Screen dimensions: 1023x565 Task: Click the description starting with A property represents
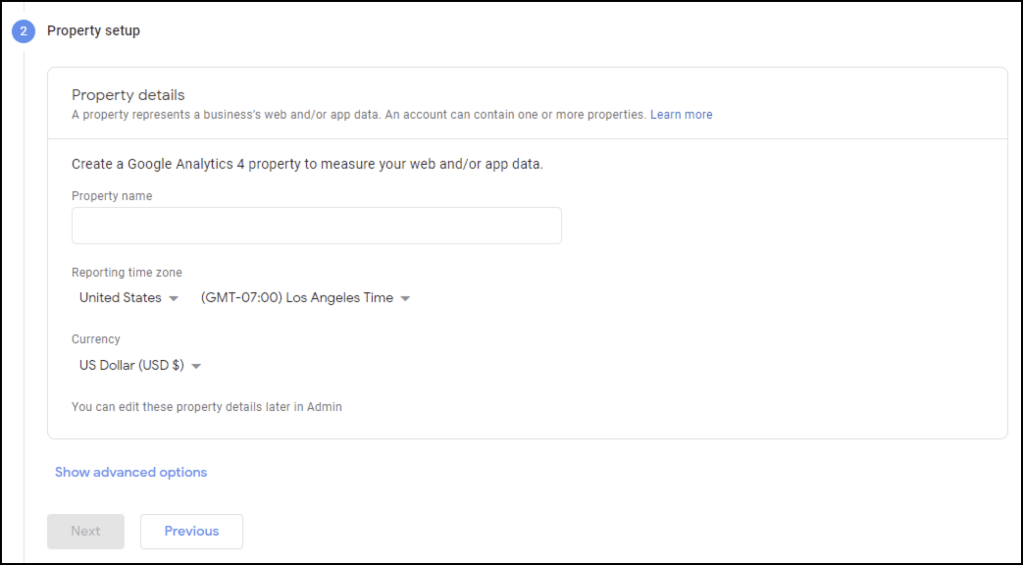[358, 115]
